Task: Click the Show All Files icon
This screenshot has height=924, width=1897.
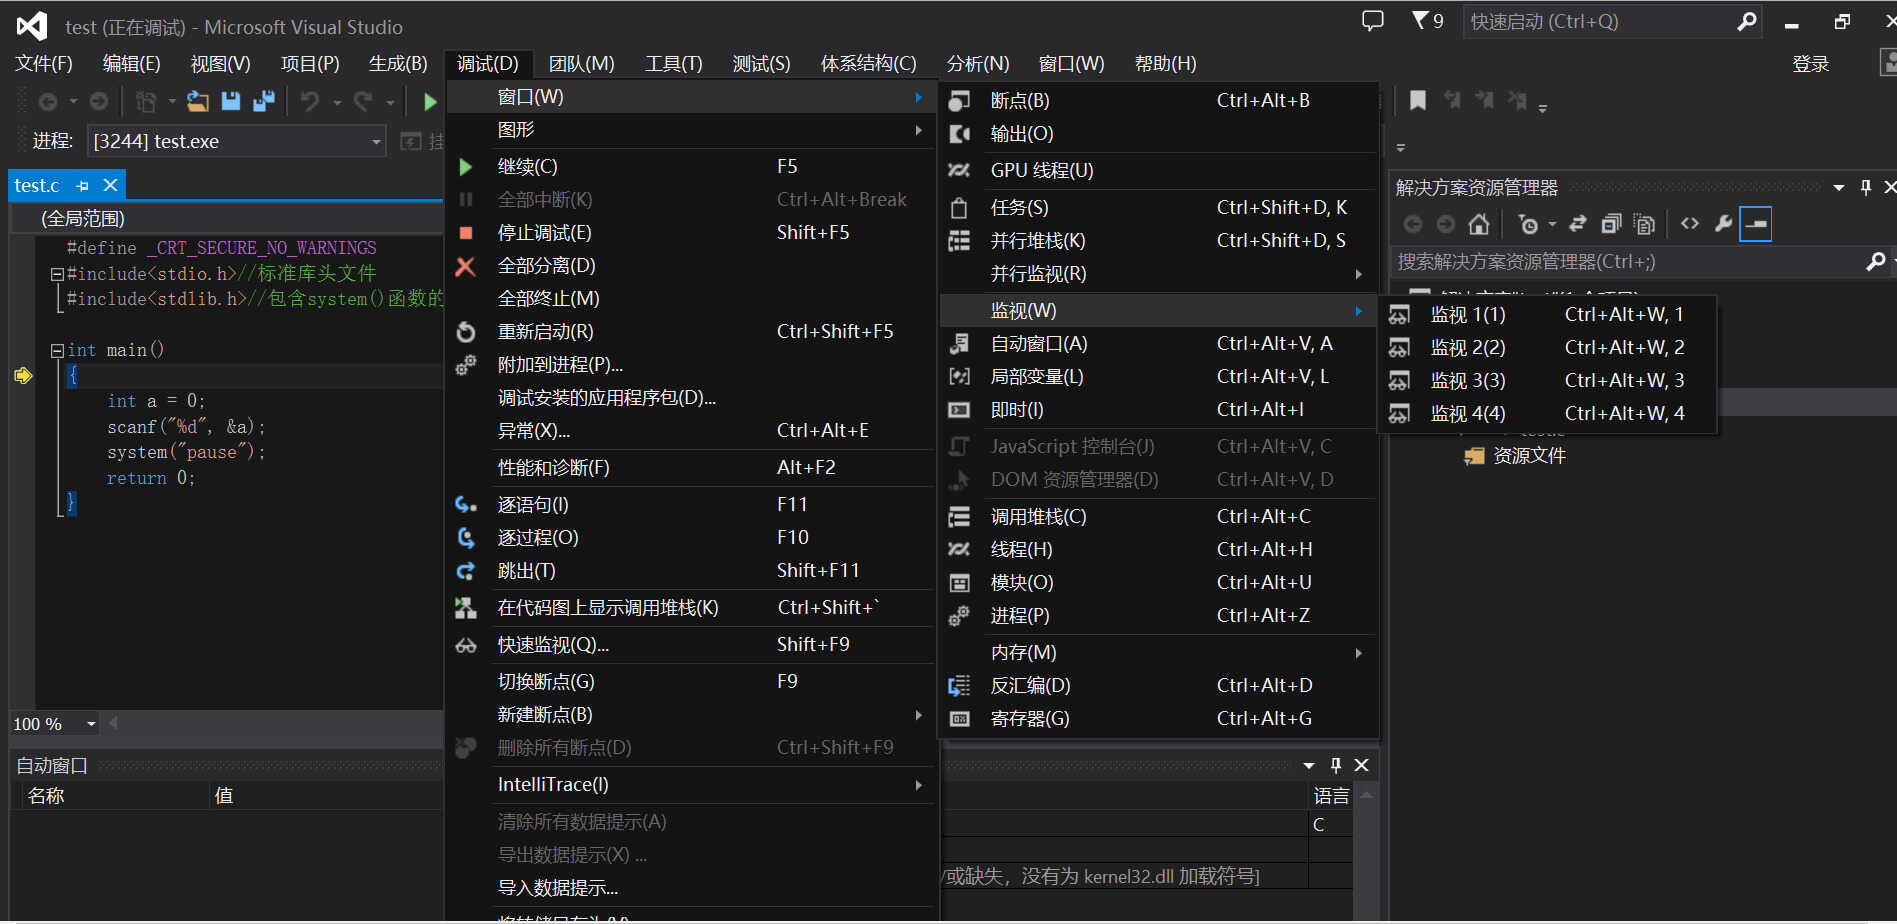Action: coord(1644,224)
